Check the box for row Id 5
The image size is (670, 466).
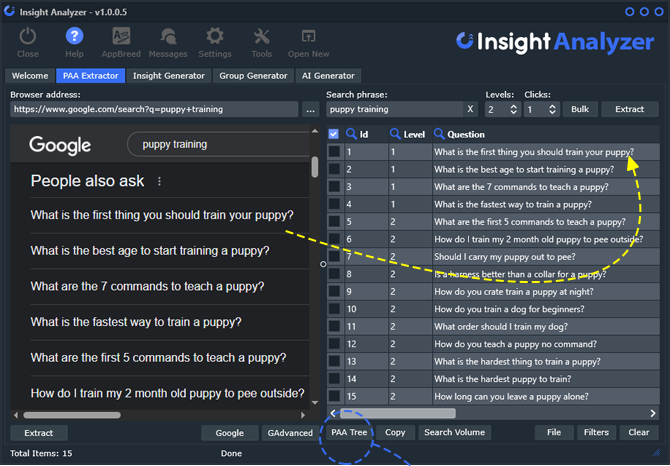(x=334, y=222)
